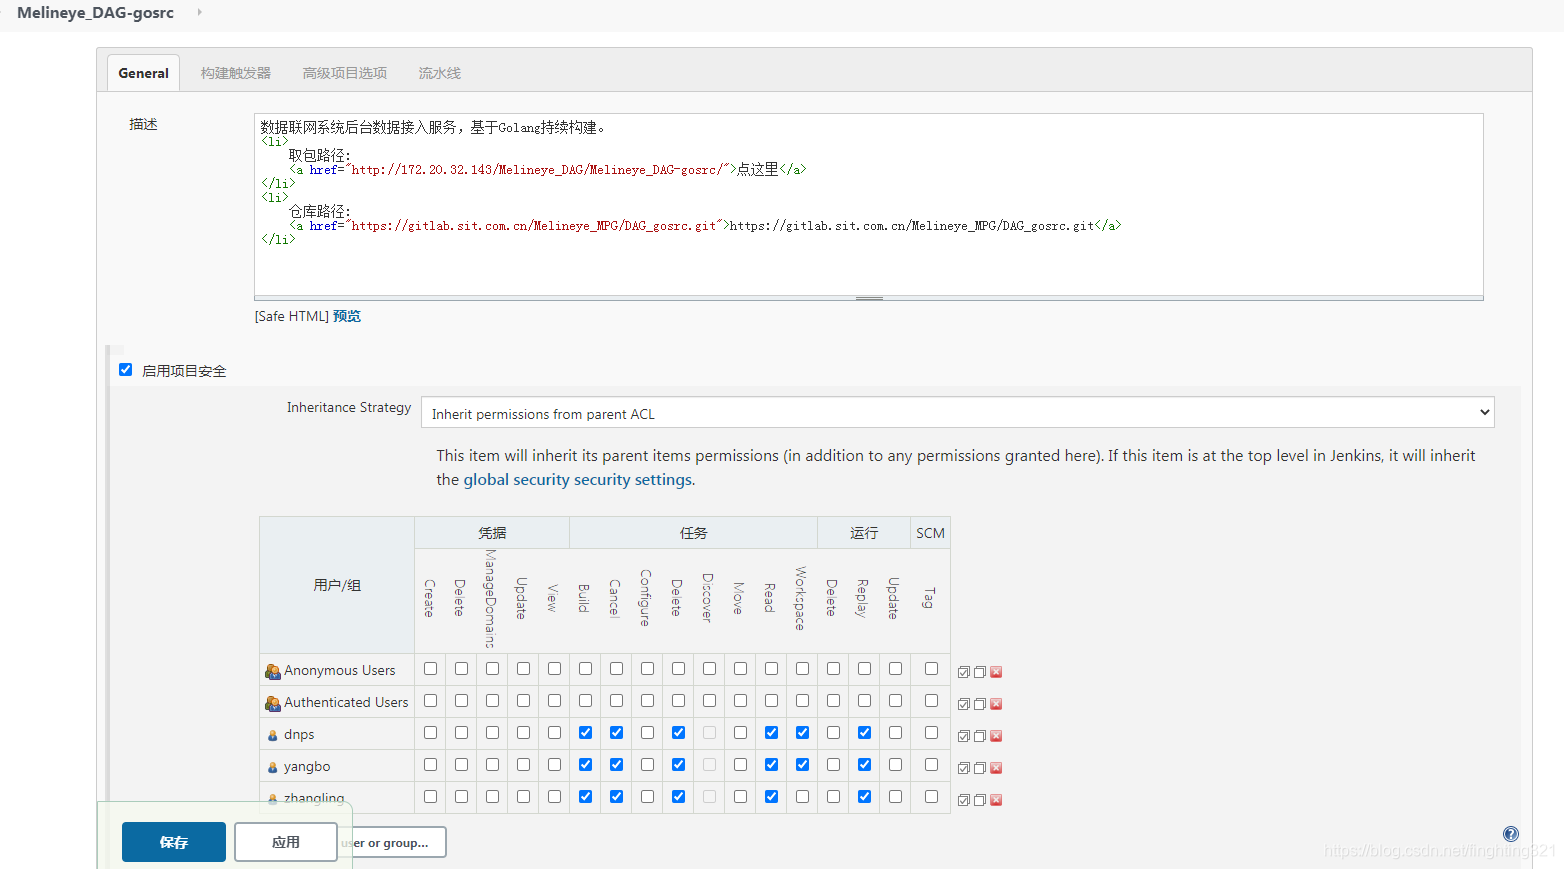
Task: Open the blue help question mark
Action: 1511,834
